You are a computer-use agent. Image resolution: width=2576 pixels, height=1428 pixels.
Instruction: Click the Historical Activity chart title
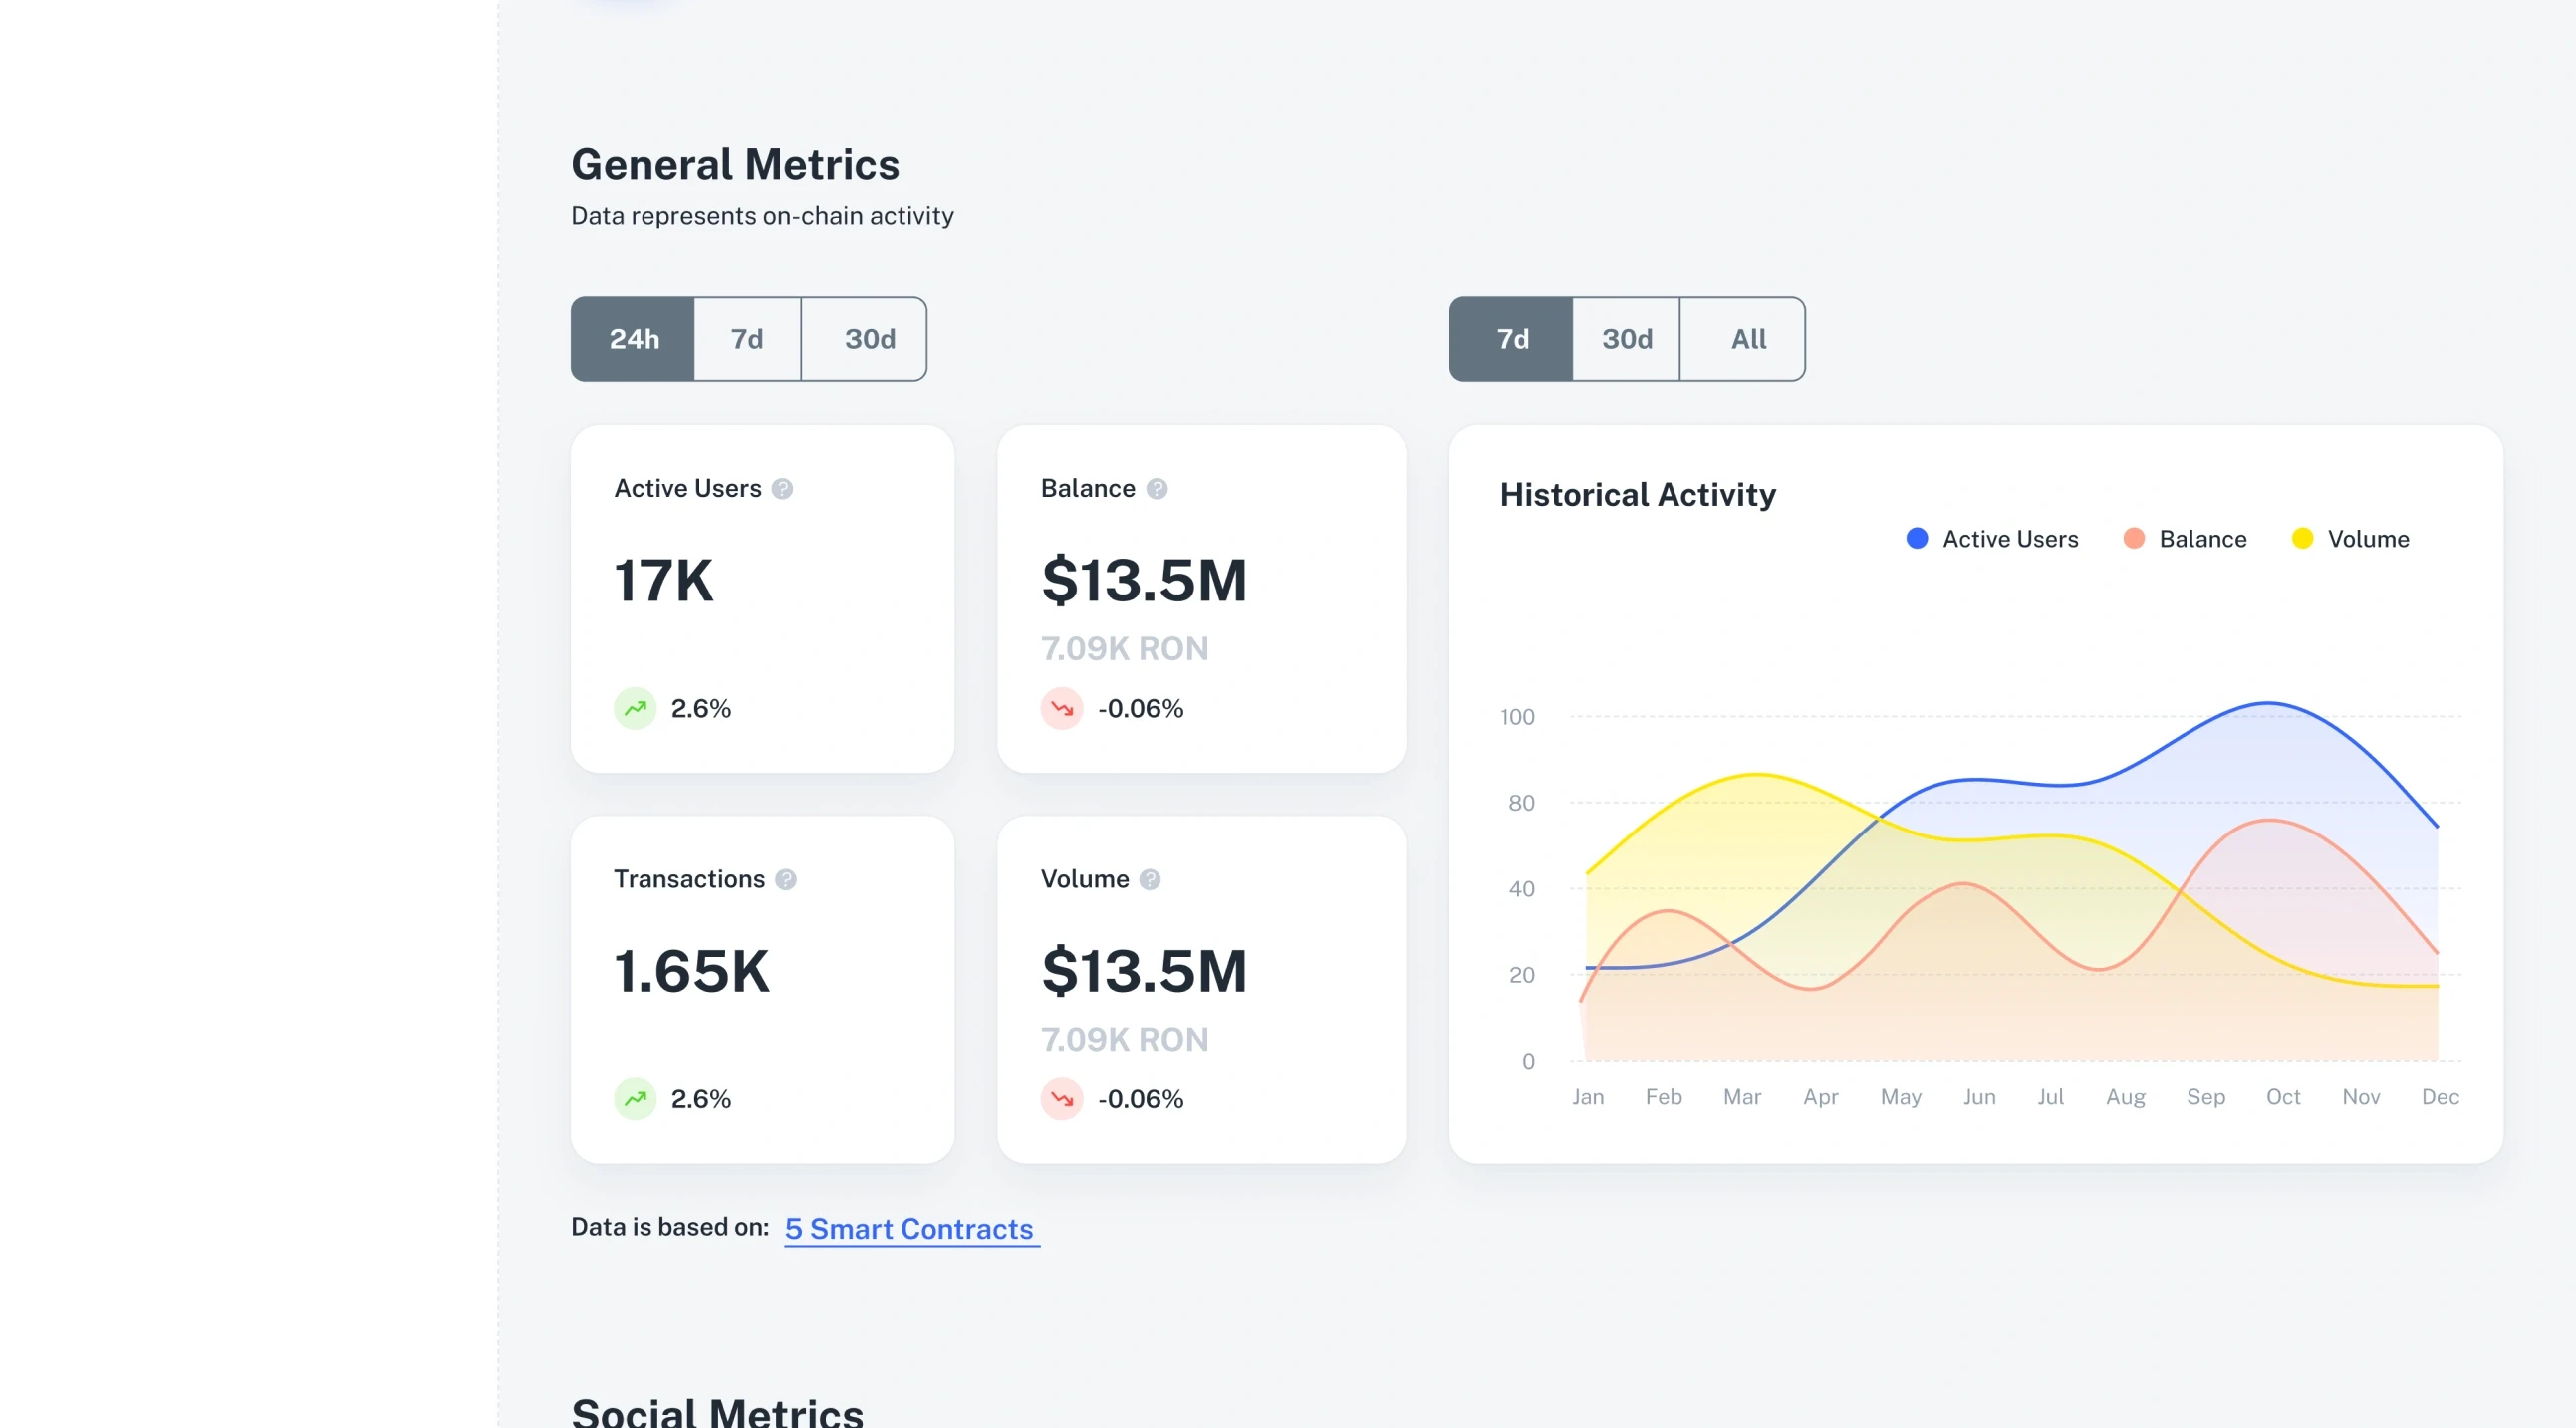point(1638,495)
